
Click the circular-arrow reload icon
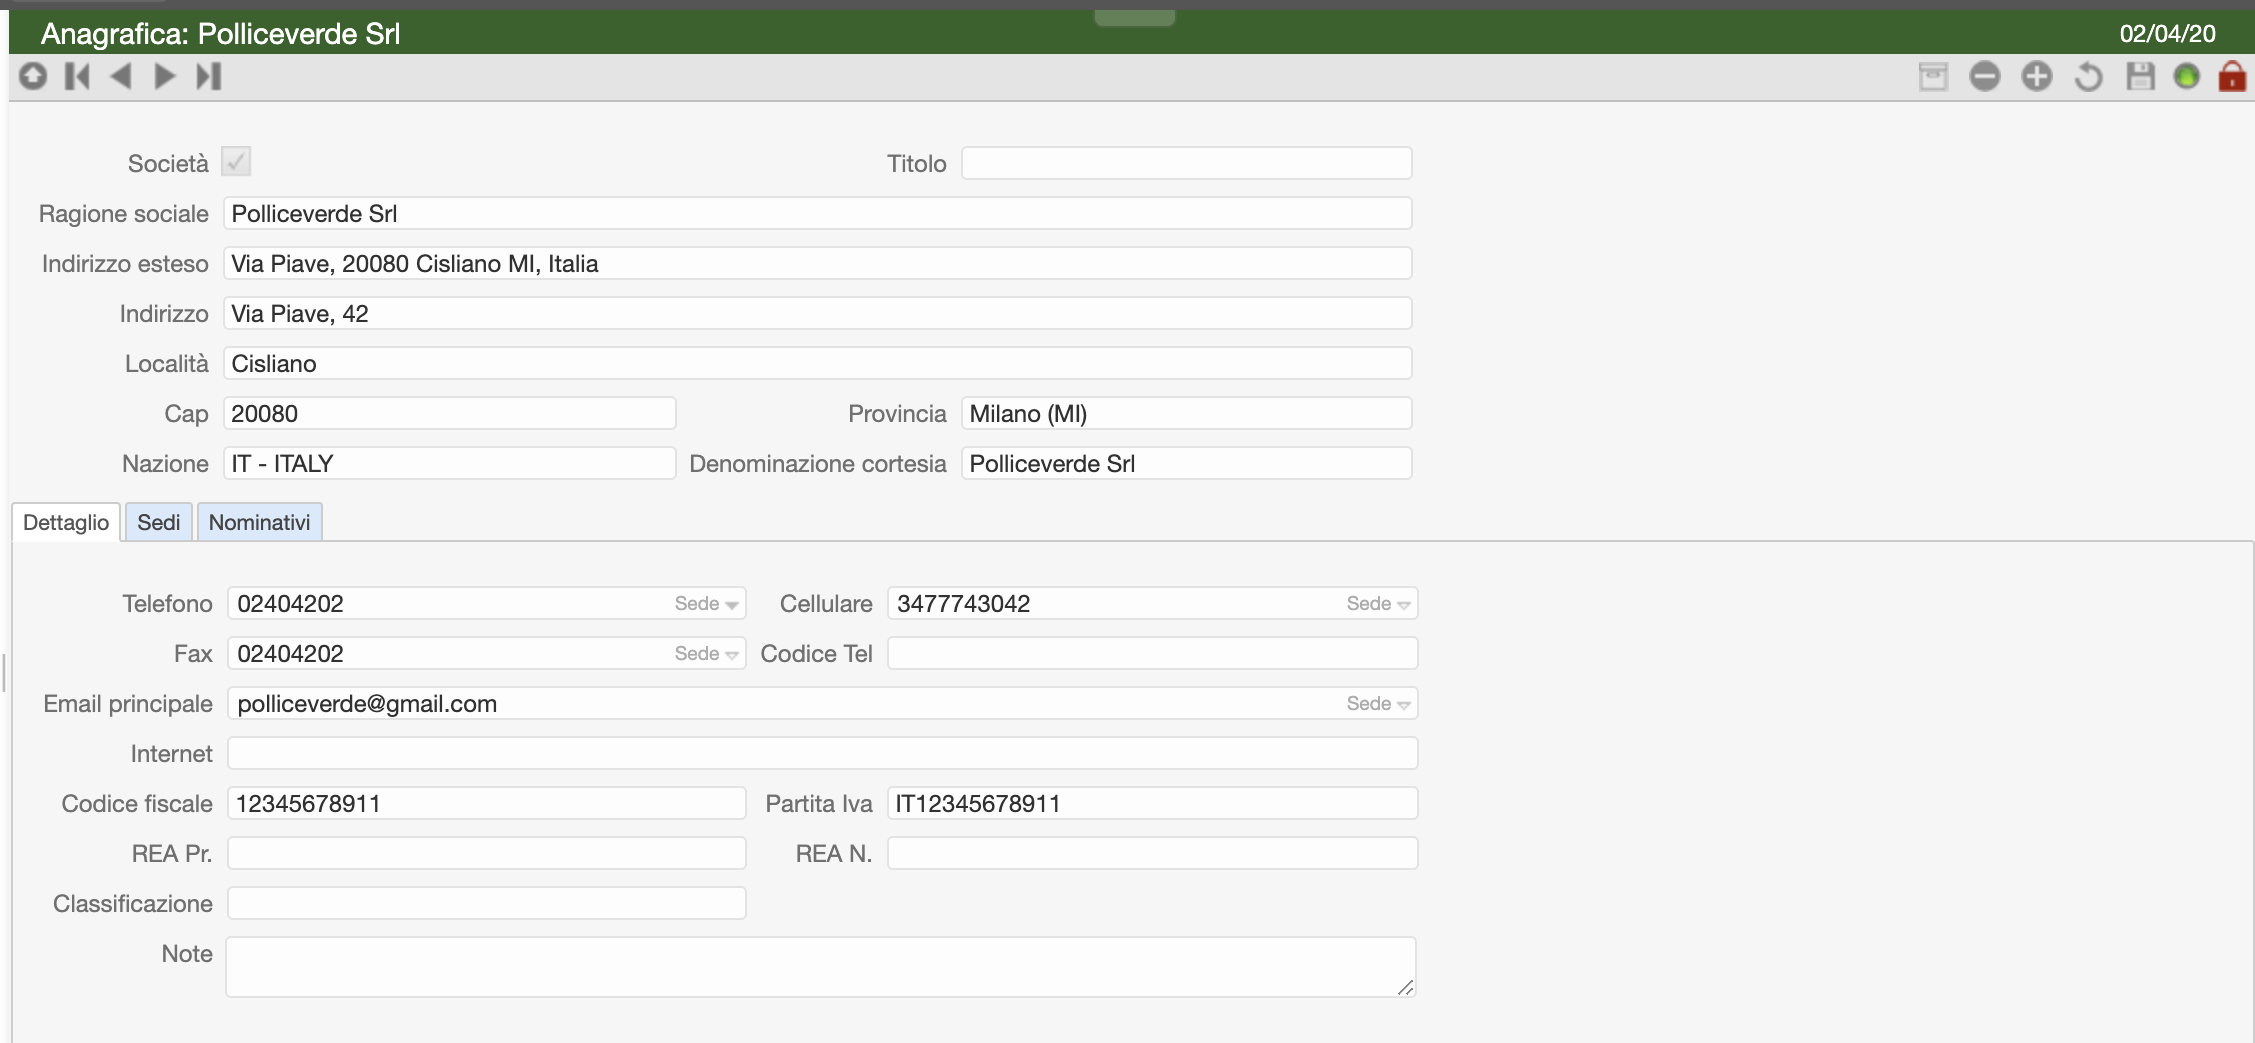click(2088, 76)
